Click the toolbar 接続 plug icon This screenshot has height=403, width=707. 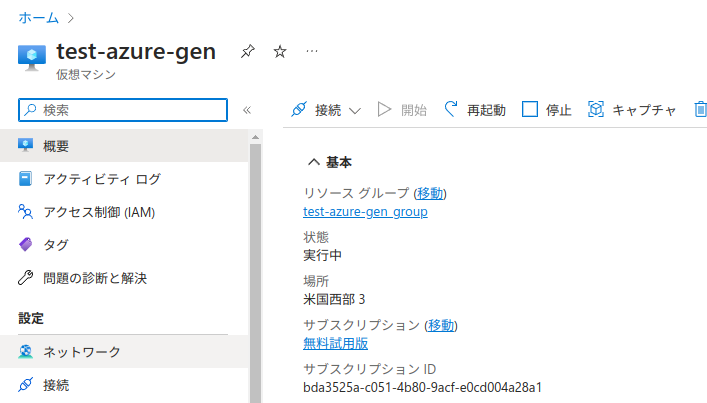click(x=298, y=109)
